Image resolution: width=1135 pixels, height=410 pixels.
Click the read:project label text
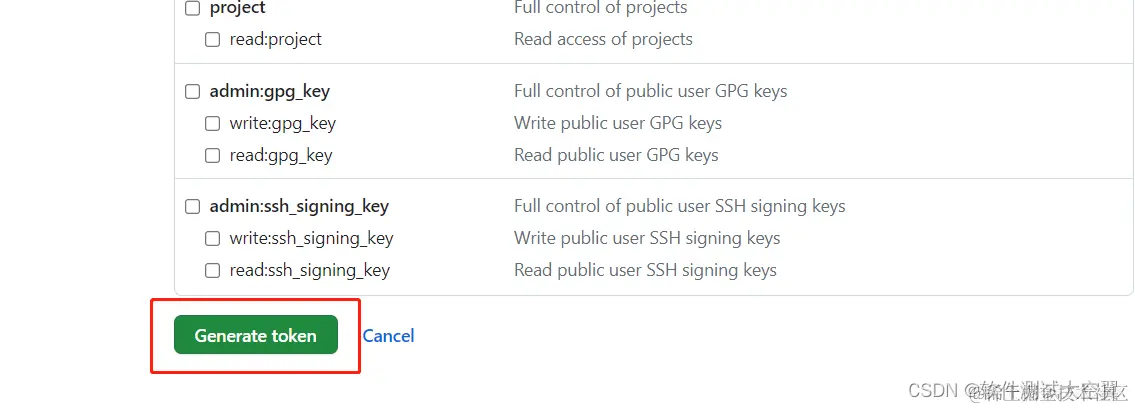(276, 40)
